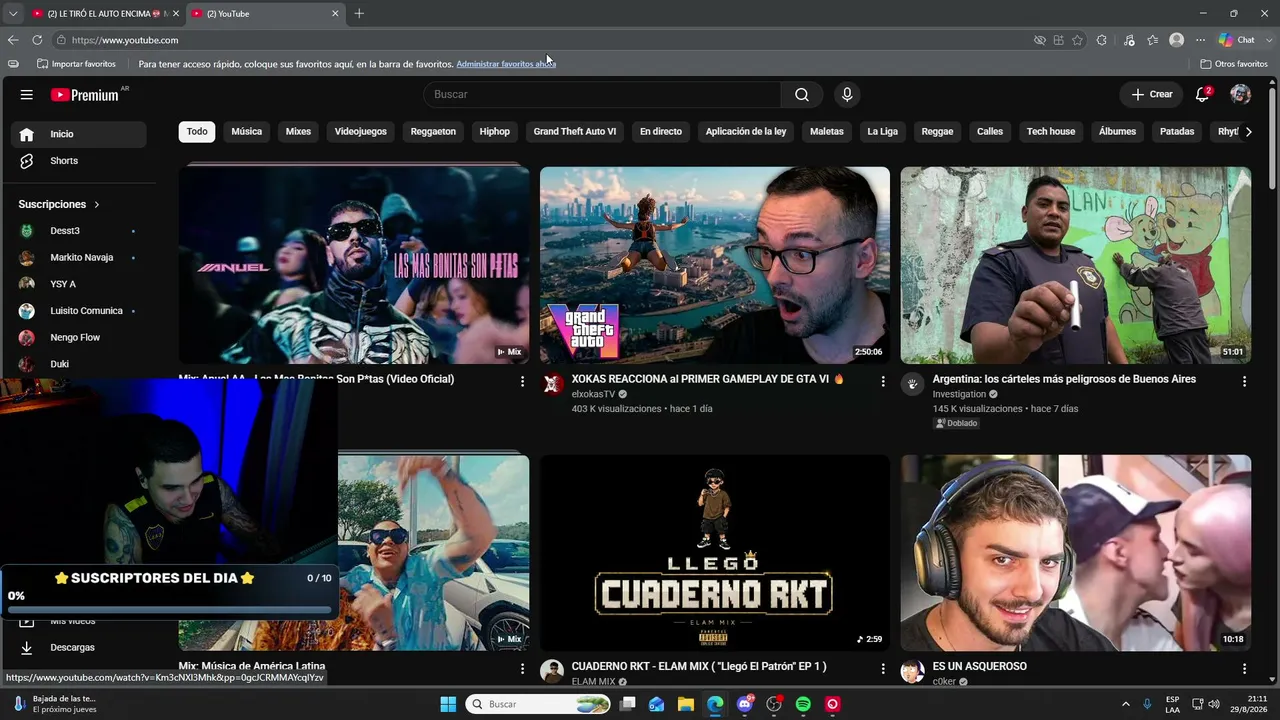Open the Desst3 subscription channel
The image size is (1280, 720).
(x=78, y=231)
